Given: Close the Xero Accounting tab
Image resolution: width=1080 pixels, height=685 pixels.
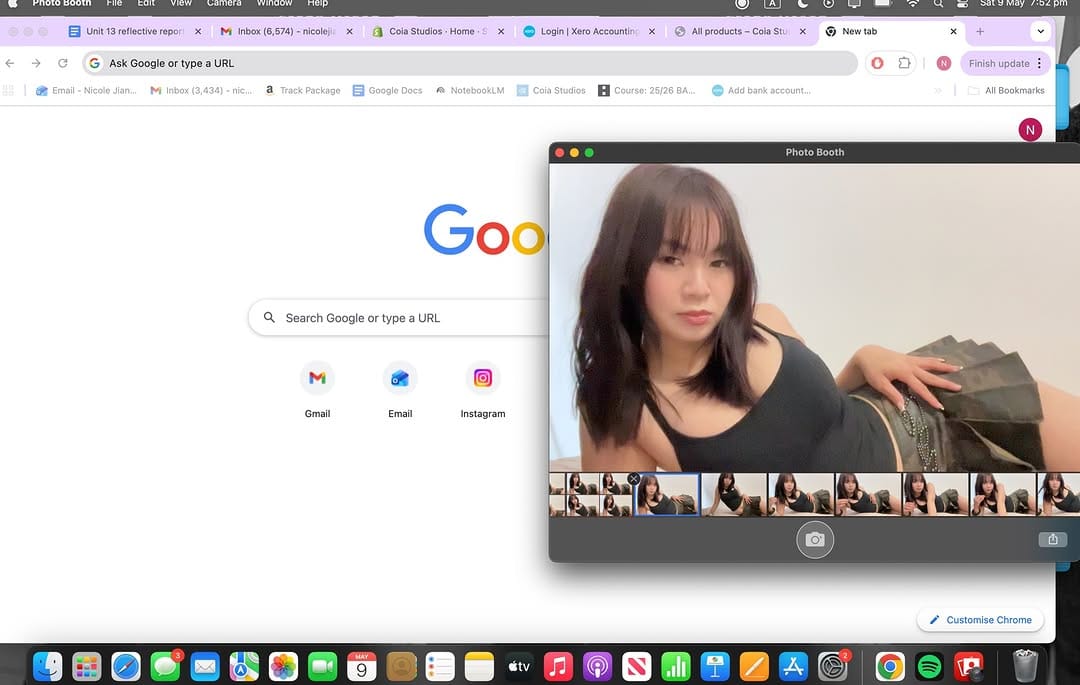Looking at the screenshot, I should [652, 31].
